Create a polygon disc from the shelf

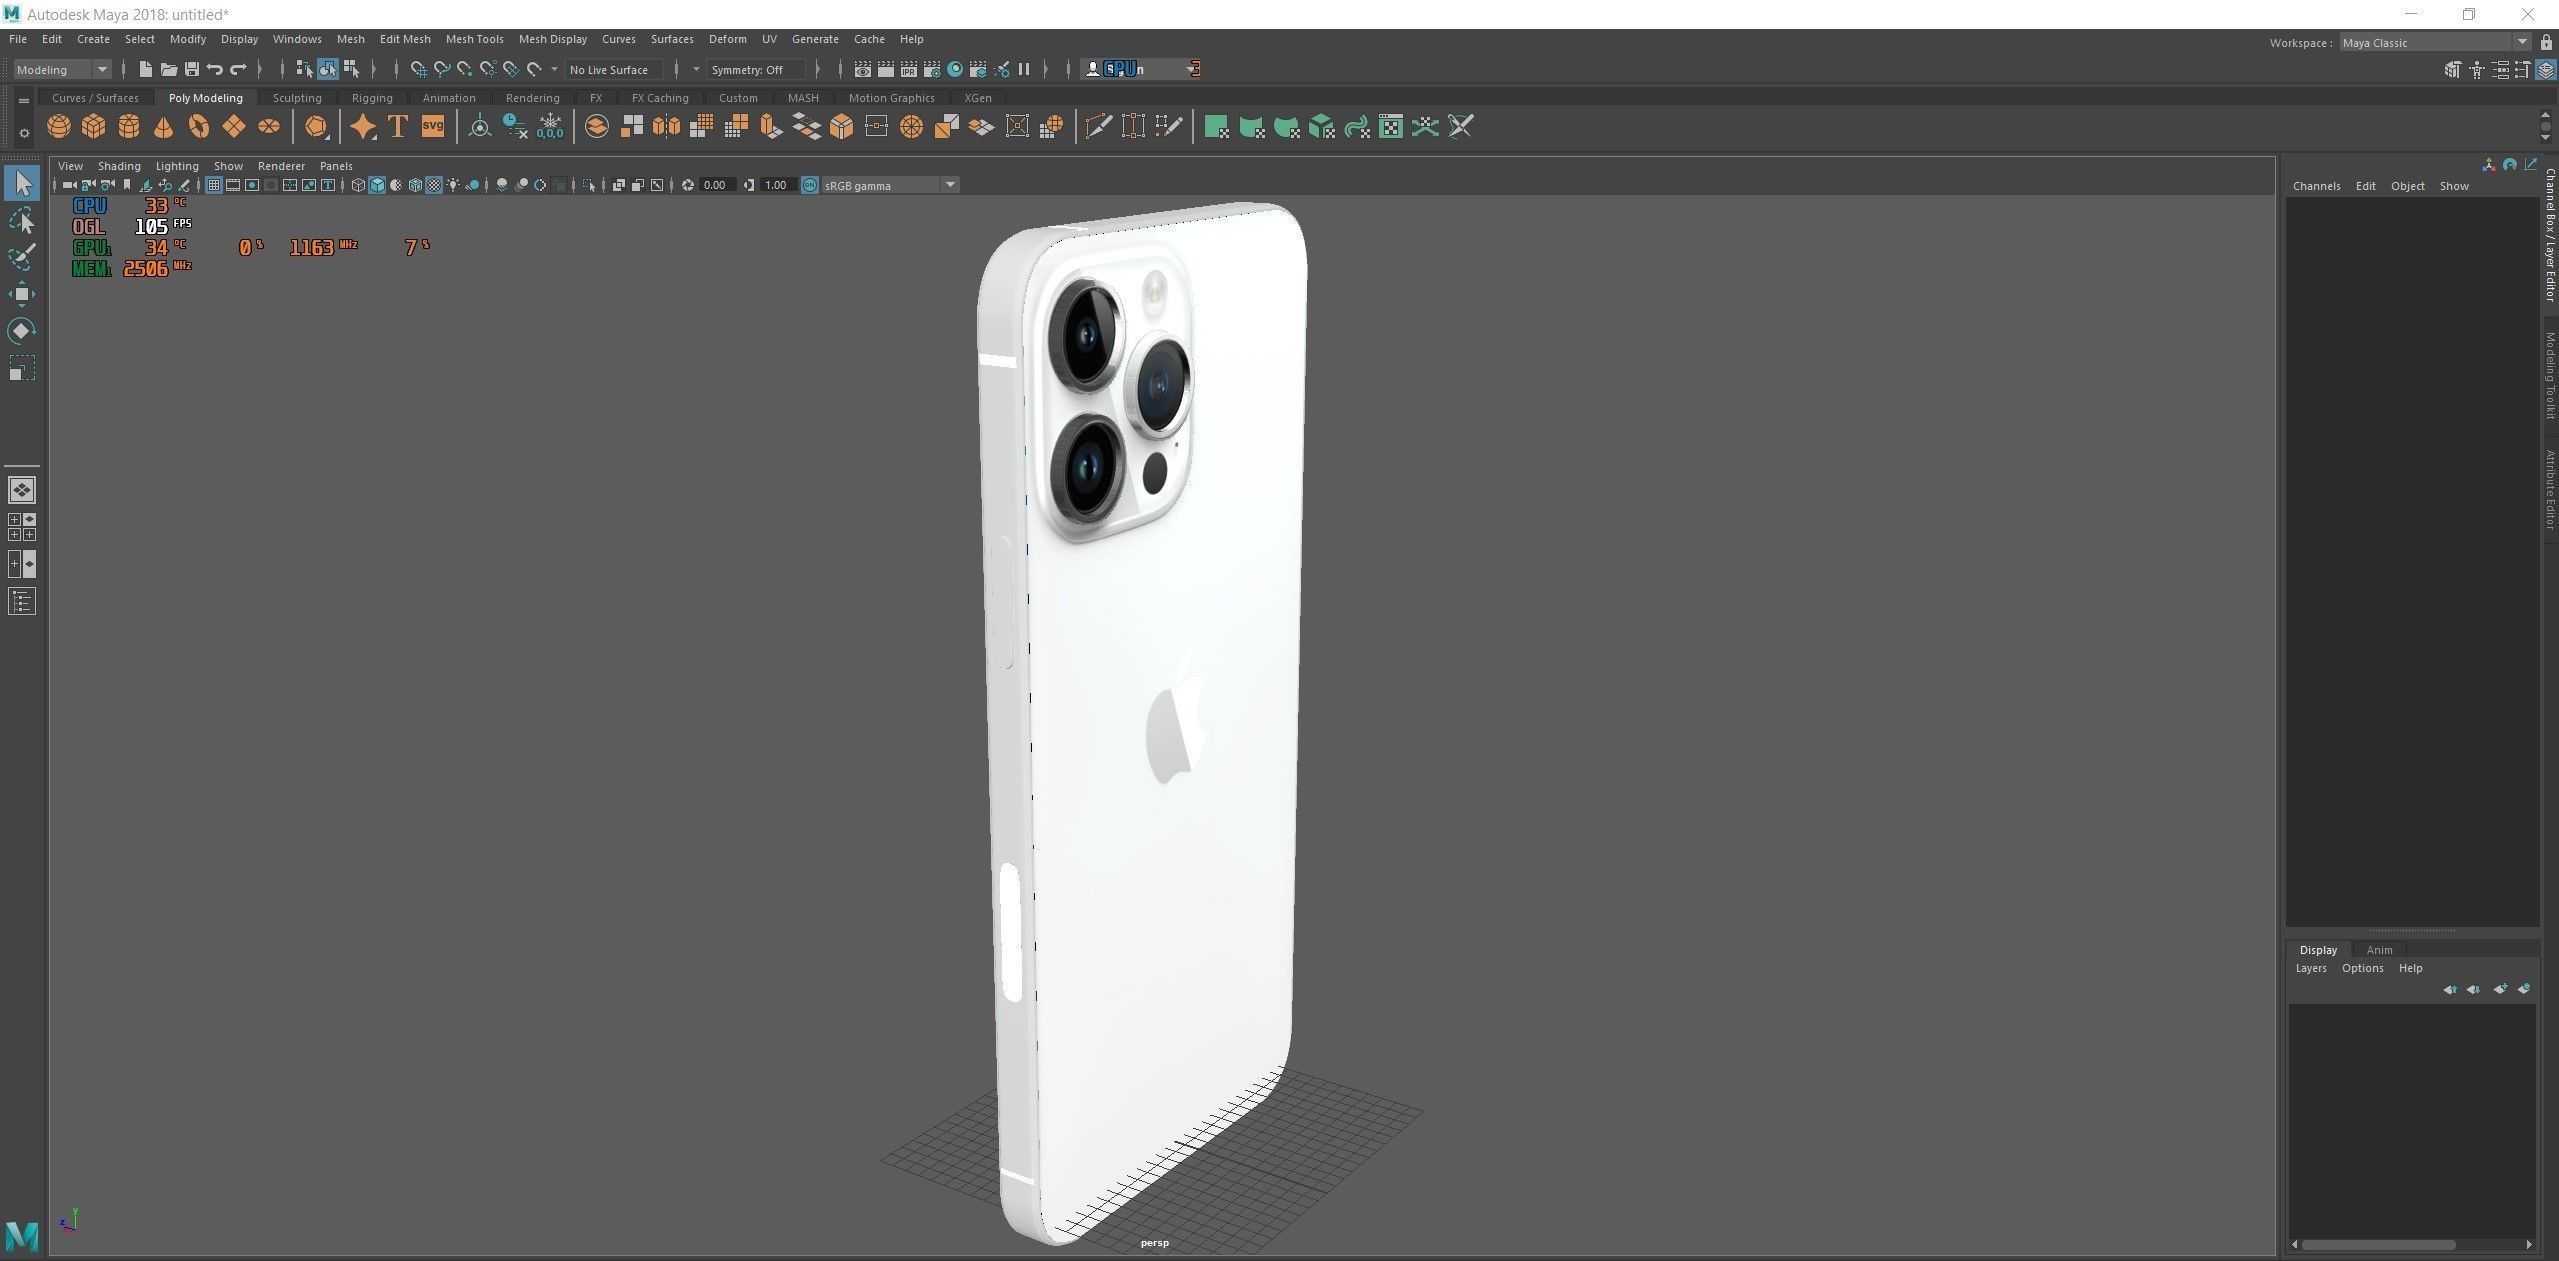tap(269, 127)
